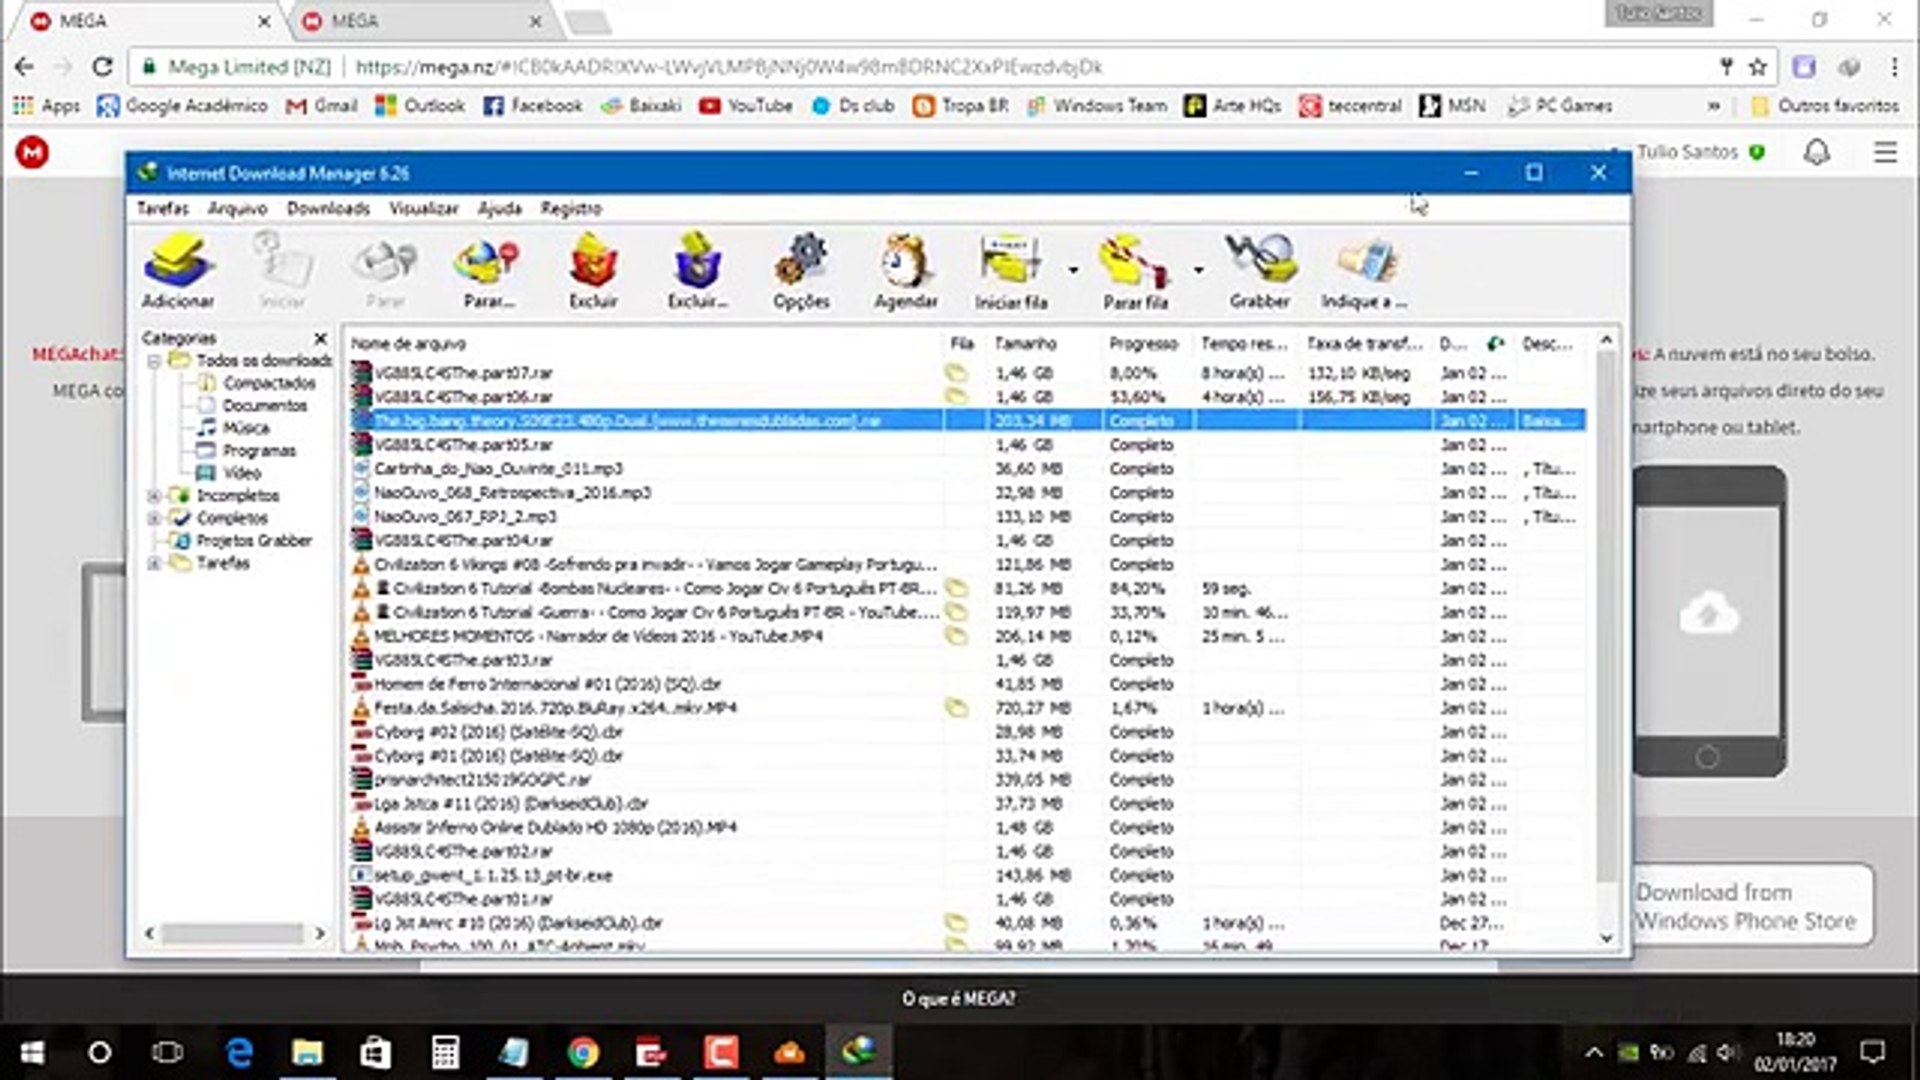Open the Grabber tool icon
The height and width of the screenshot is (1080, 1920).
(1260, 271)
